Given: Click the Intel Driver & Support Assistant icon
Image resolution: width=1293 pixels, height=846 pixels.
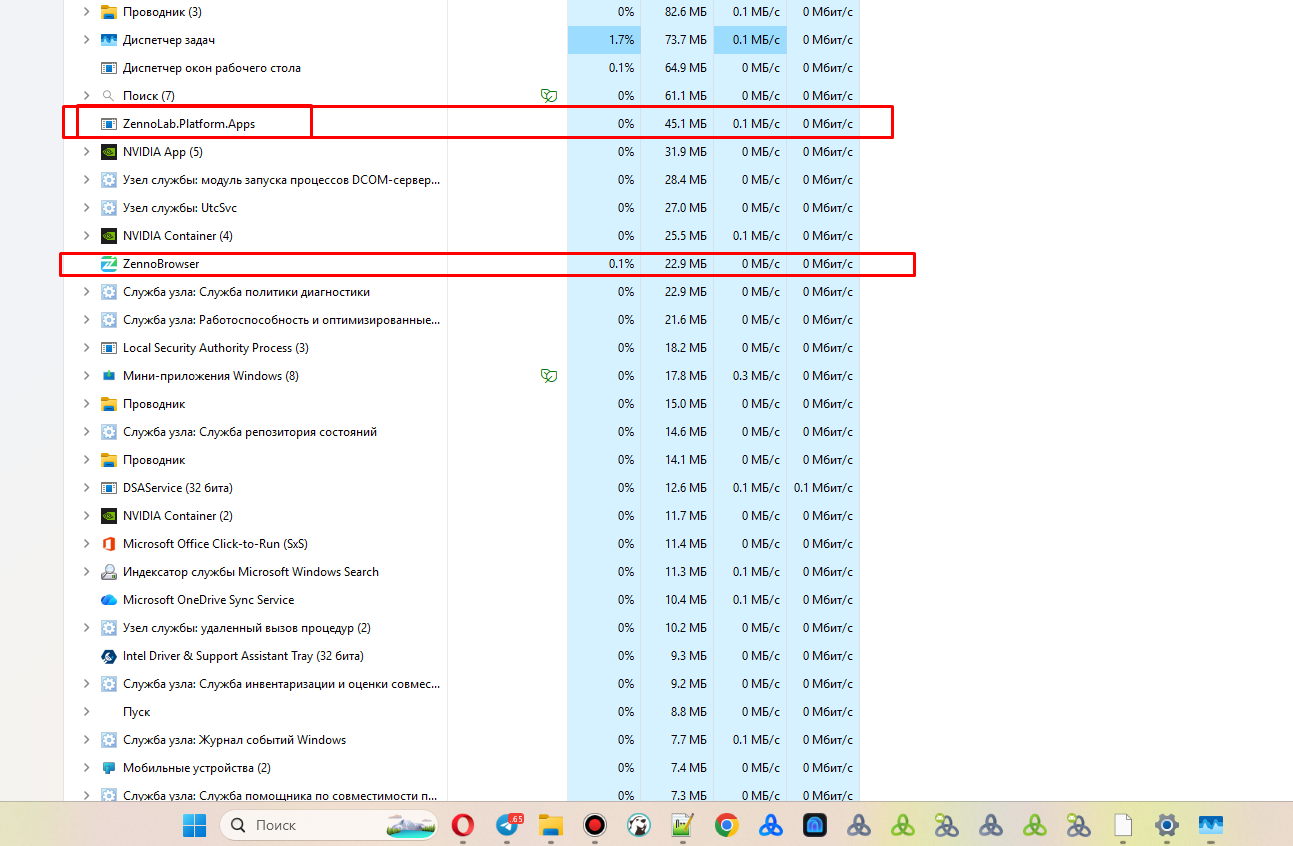Looking at the screenshot, I should (x=109, y=656).
